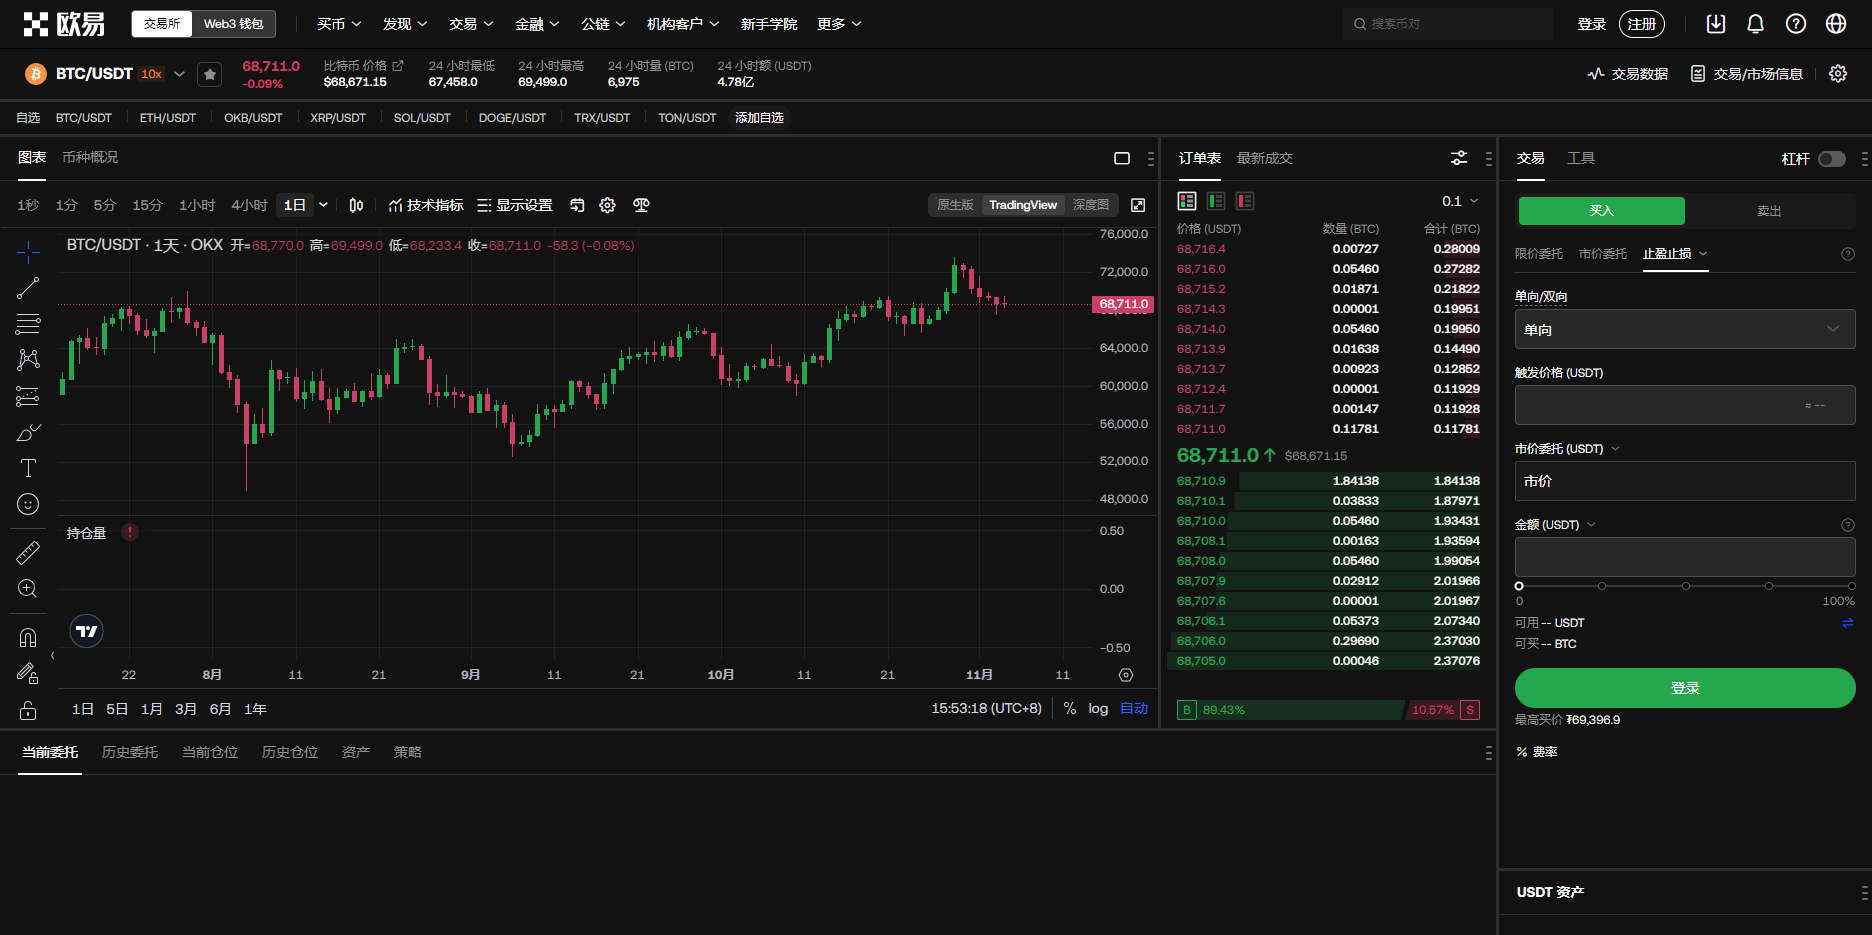Viewport: 1872px width, 935px height.
Task: Select 卖出 sell tab
Action: [x=1770, y=211]
